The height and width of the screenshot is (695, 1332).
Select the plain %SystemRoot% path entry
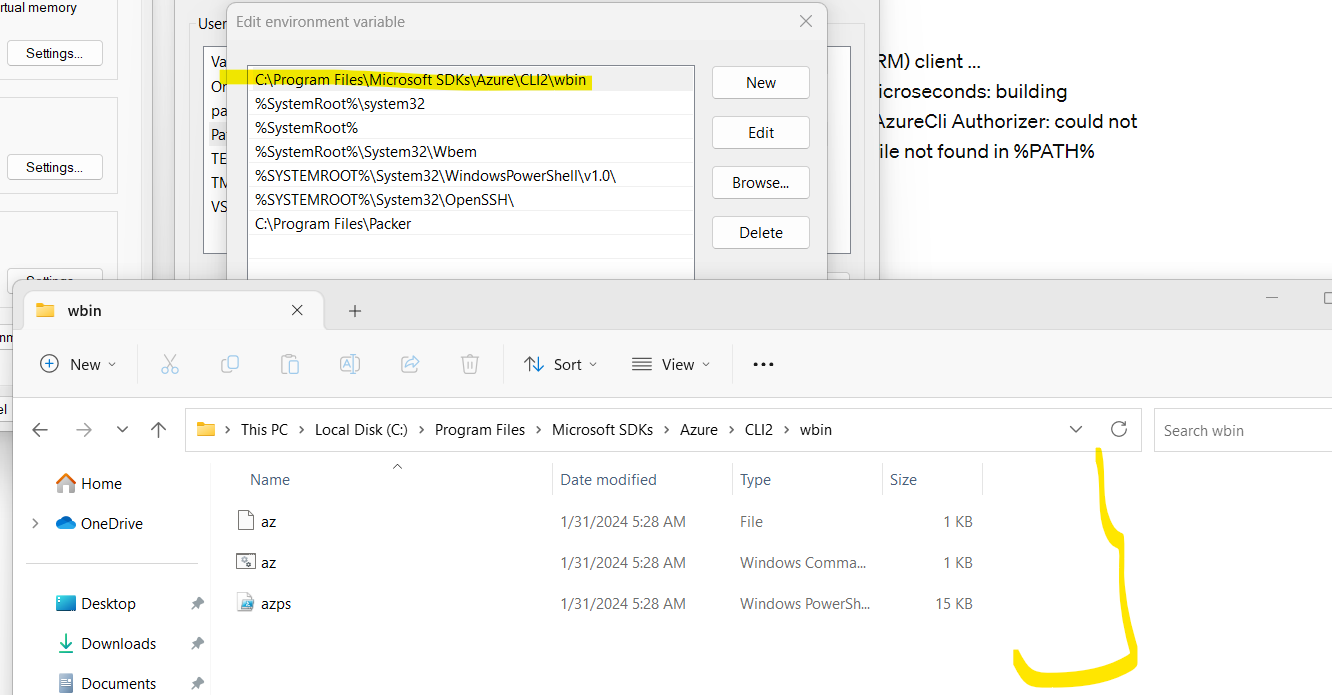(x=471, y=128)
